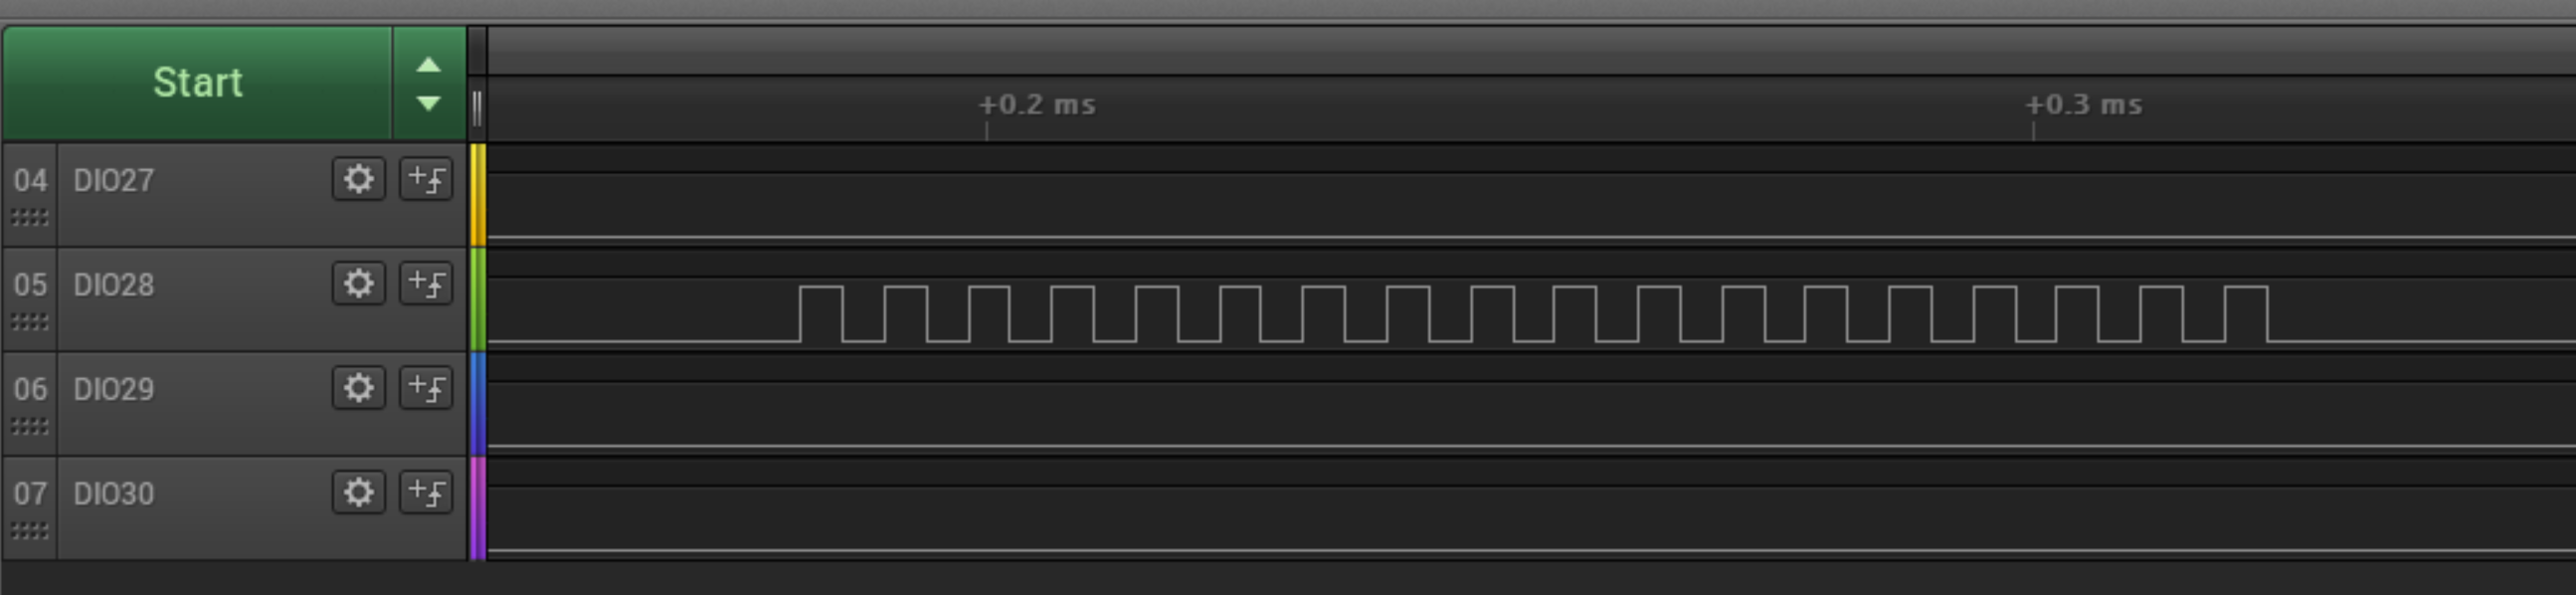Screen dimensions: 2576x595
Task: Add a trigger edge on DIO30
Action: [425, 492]
